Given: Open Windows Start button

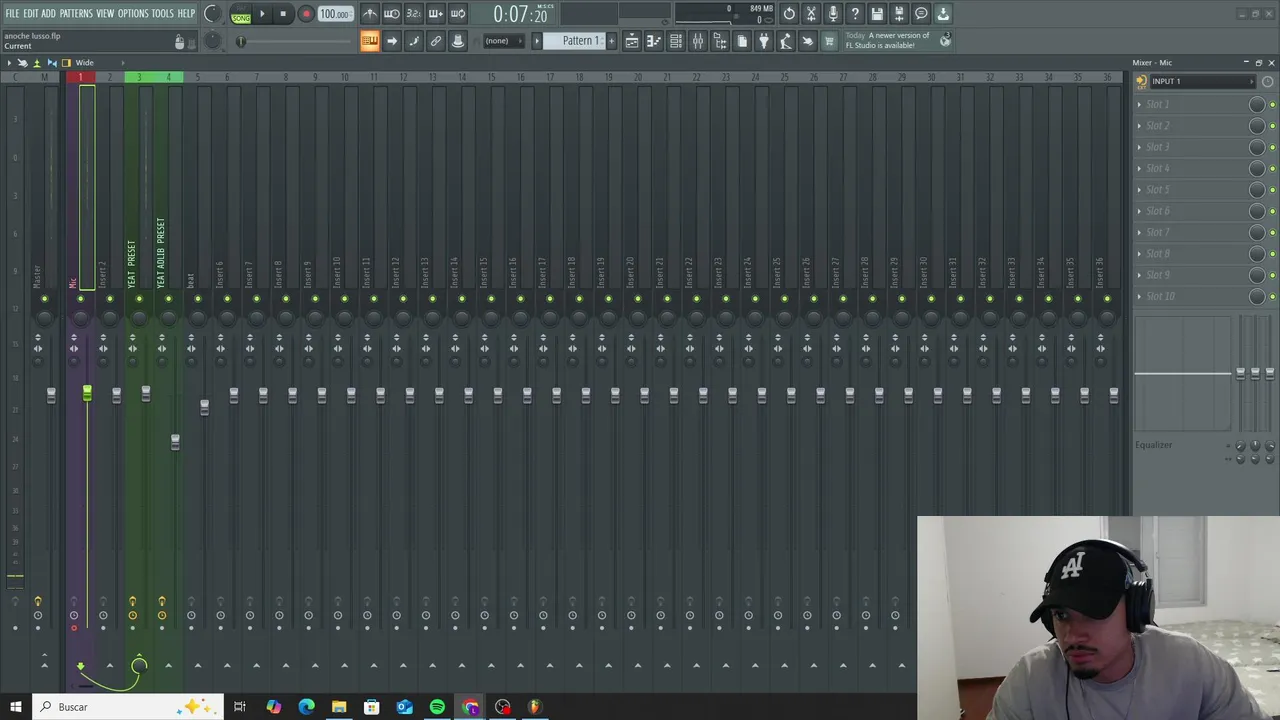Looking at the screenshot, I should pos(15,707).
